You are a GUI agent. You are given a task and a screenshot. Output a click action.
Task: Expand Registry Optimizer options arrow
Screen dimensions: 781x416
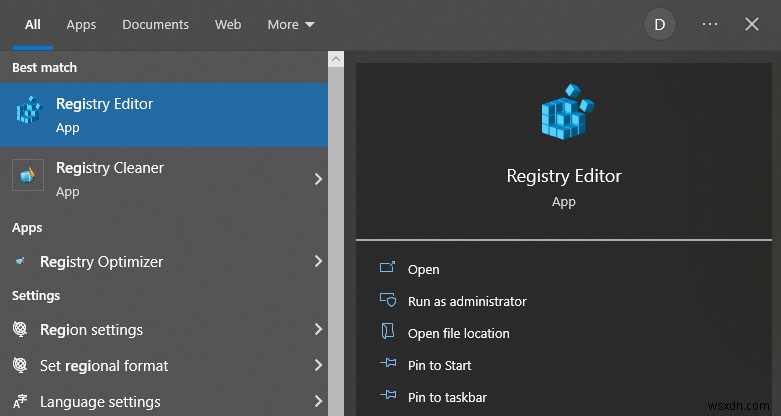point(318,262)
